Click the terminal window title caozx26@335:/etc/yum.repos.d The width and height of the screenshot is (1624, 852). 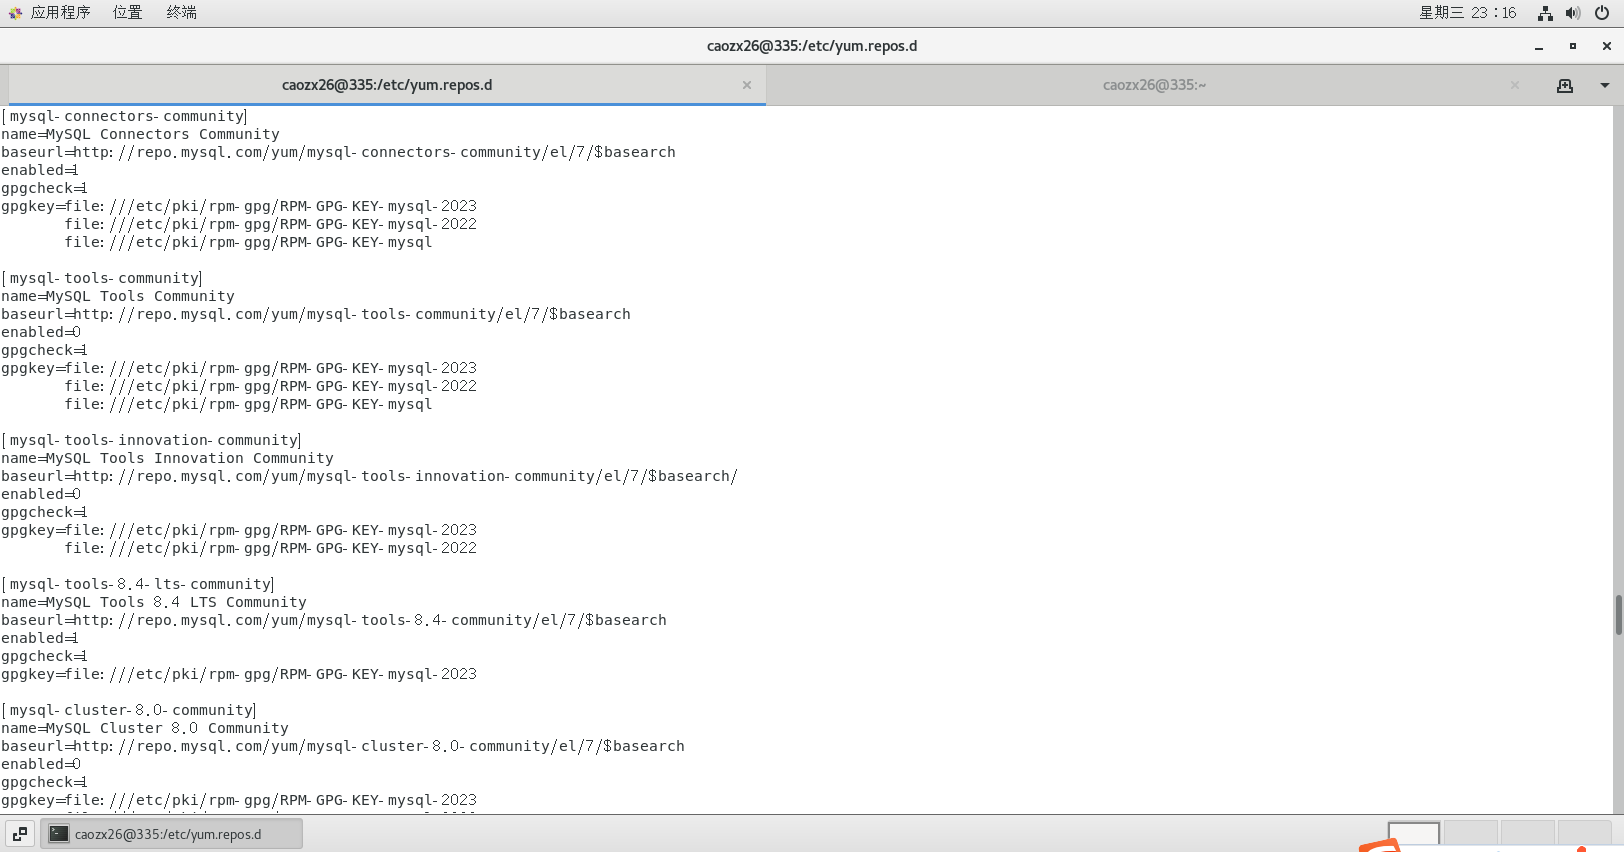click(812, 46)
